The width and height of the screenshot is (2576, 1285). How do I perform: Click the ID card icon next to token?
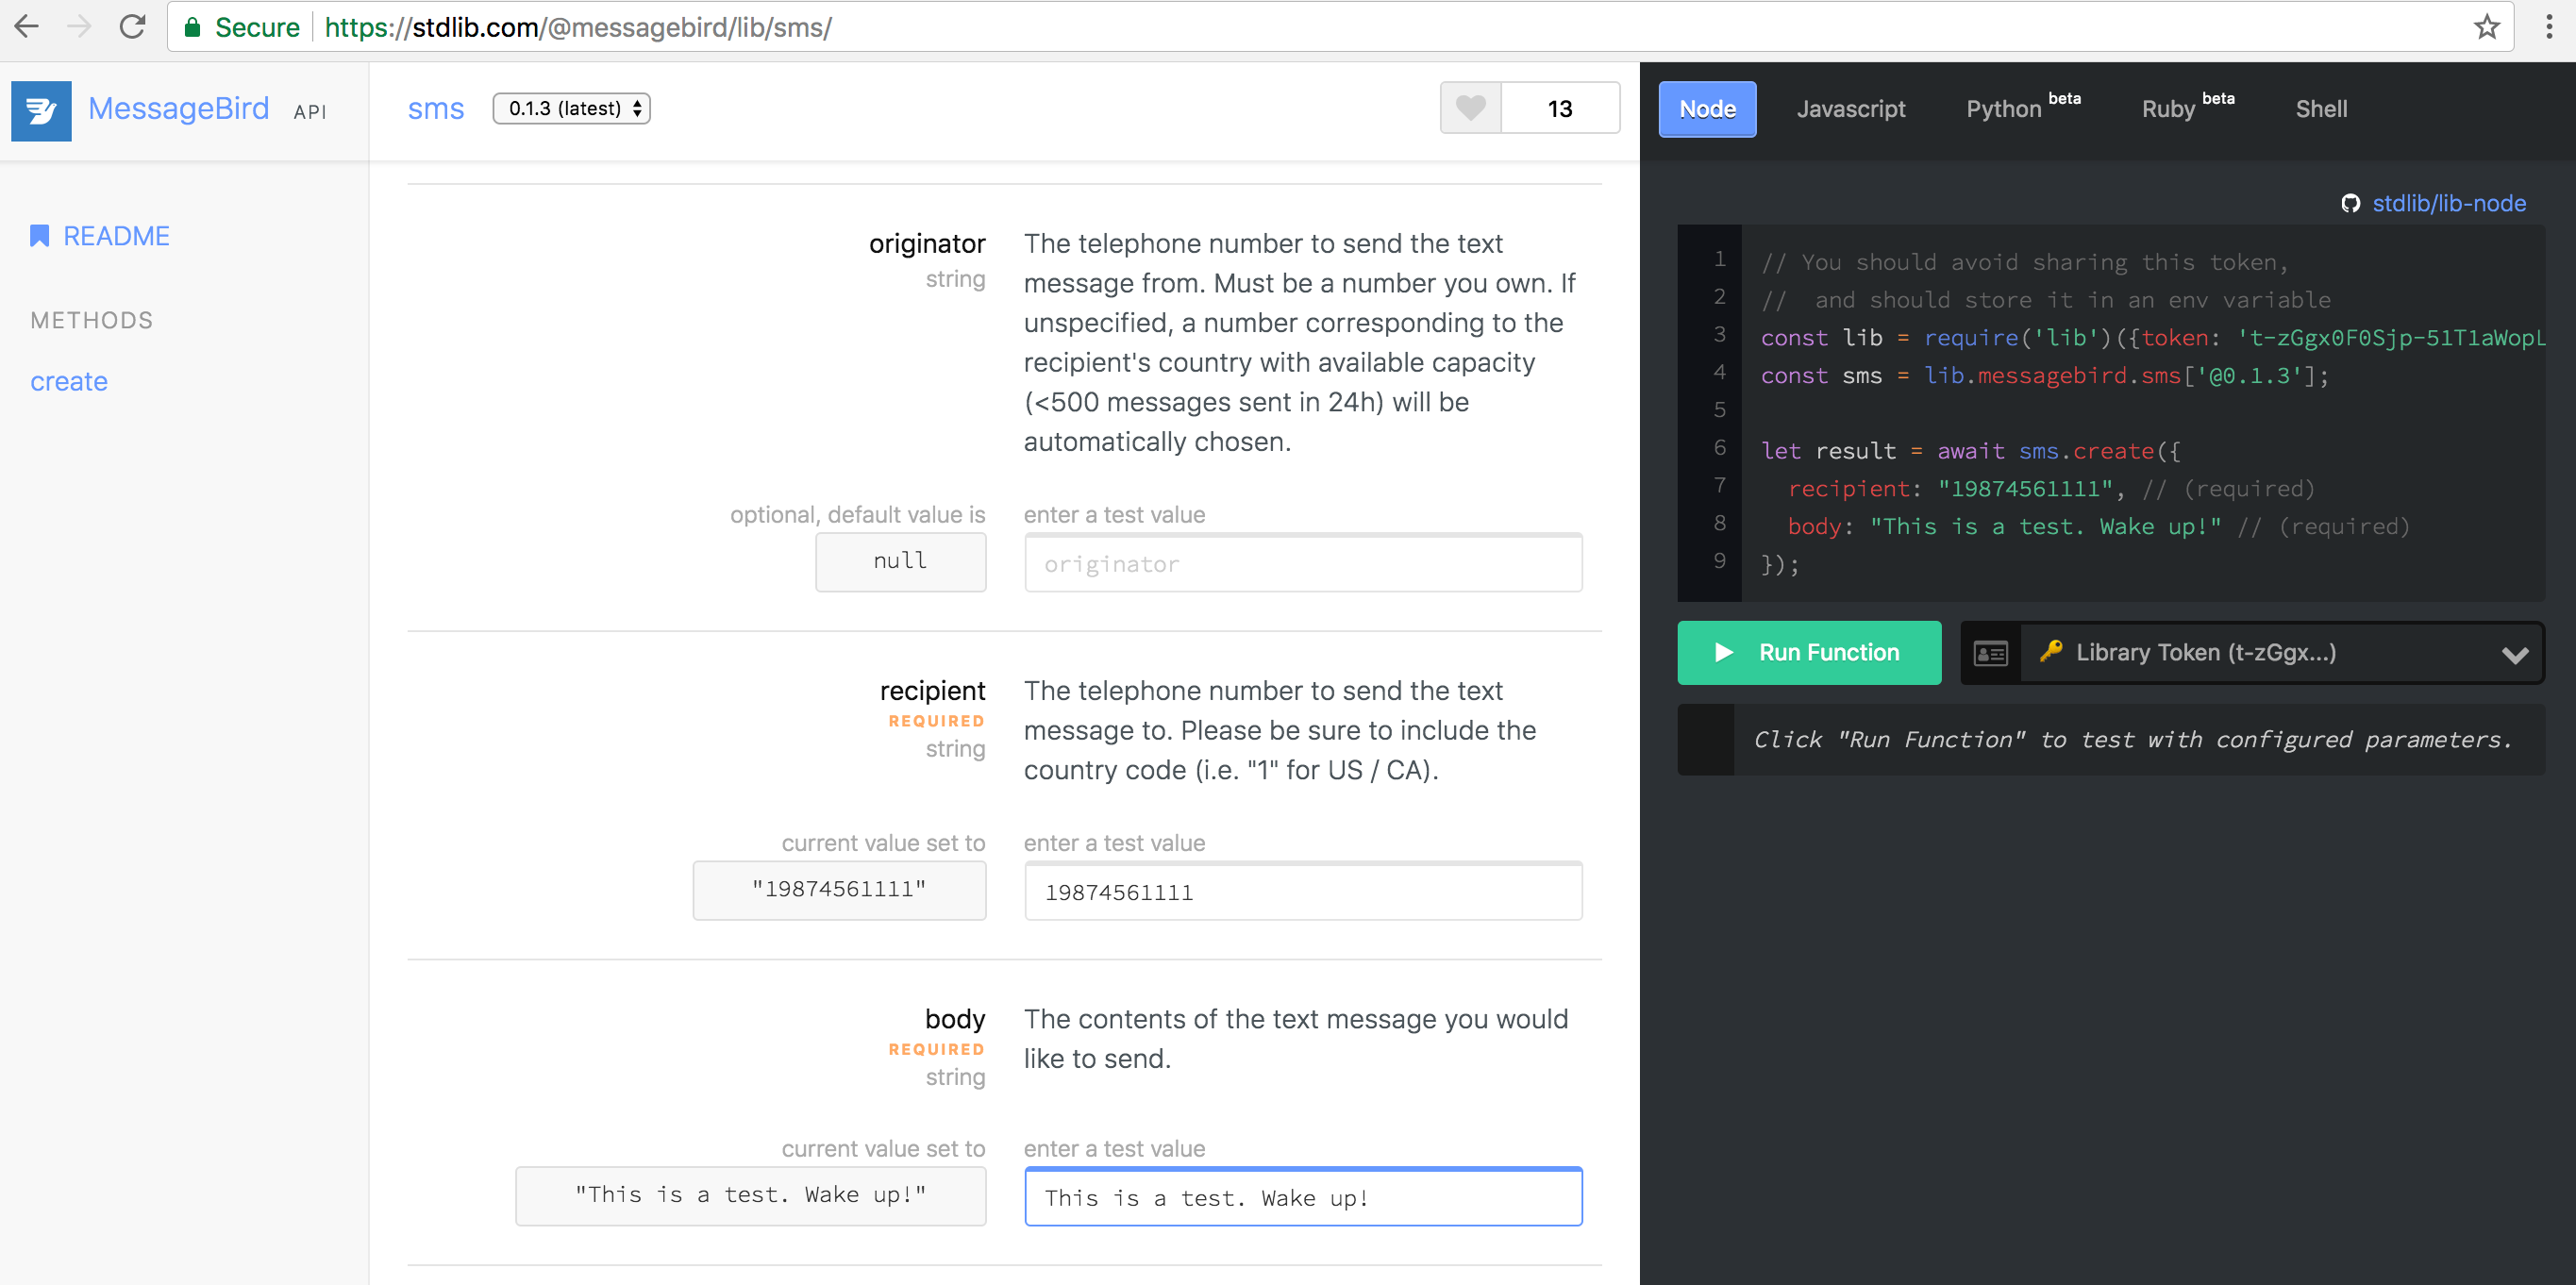(1990, 653)
